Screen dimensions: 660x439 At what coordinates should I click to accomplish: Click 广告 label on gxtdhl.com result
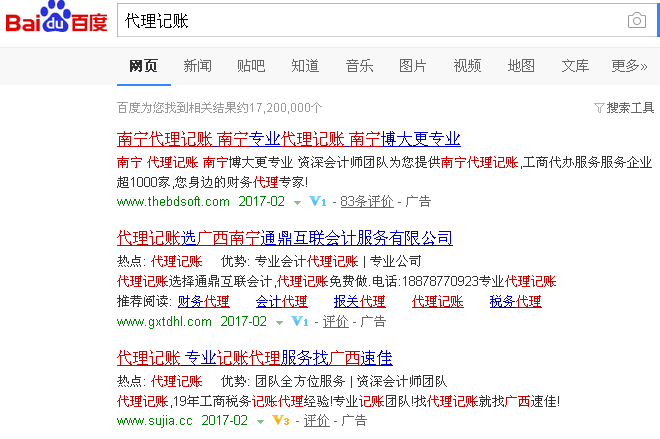pos(373,322)
